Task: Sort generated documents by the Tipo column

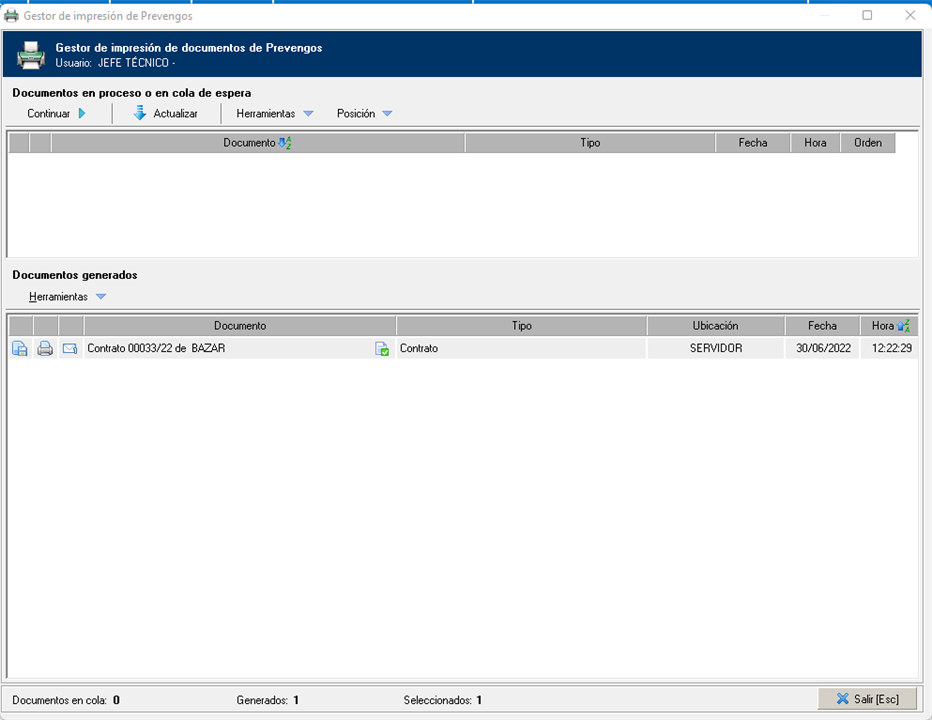Action: 521,326
